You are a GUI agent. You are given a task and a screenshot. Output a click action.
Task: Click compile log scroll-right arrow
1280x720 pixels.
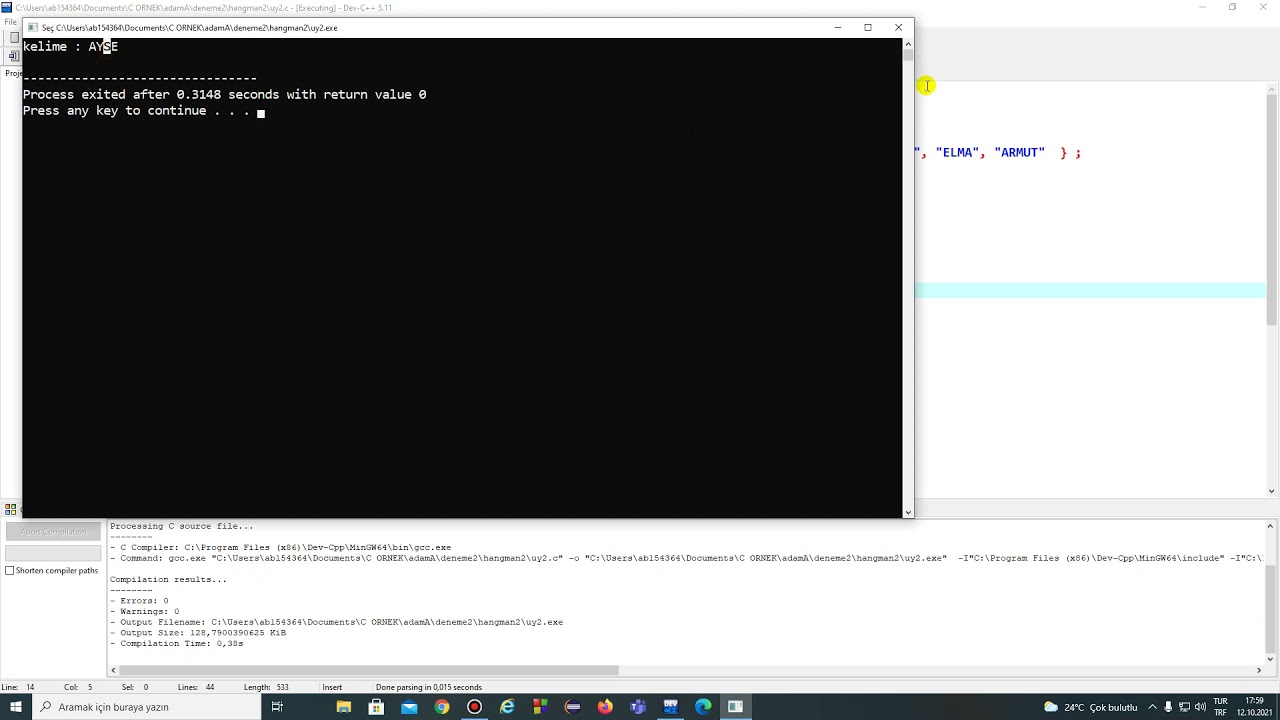tap(1259, 670)
